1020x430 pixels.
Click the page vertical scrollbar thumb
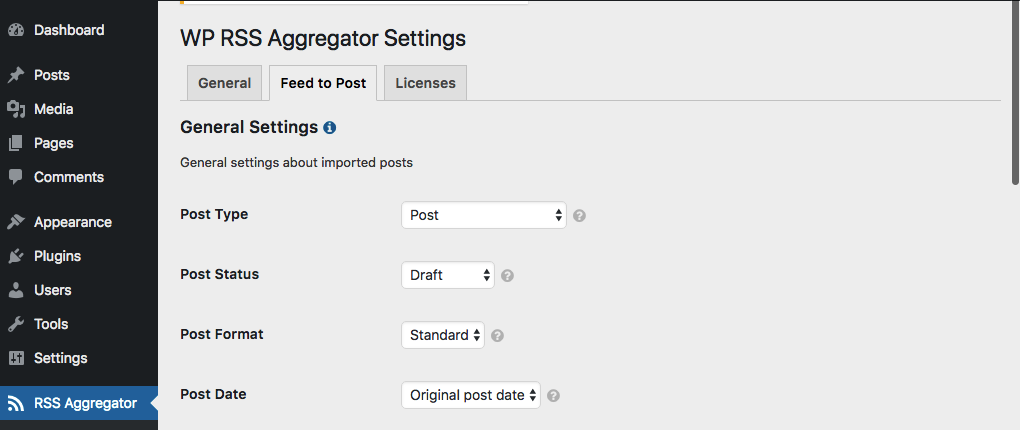pyautogui.click(x=1015, y=94)
